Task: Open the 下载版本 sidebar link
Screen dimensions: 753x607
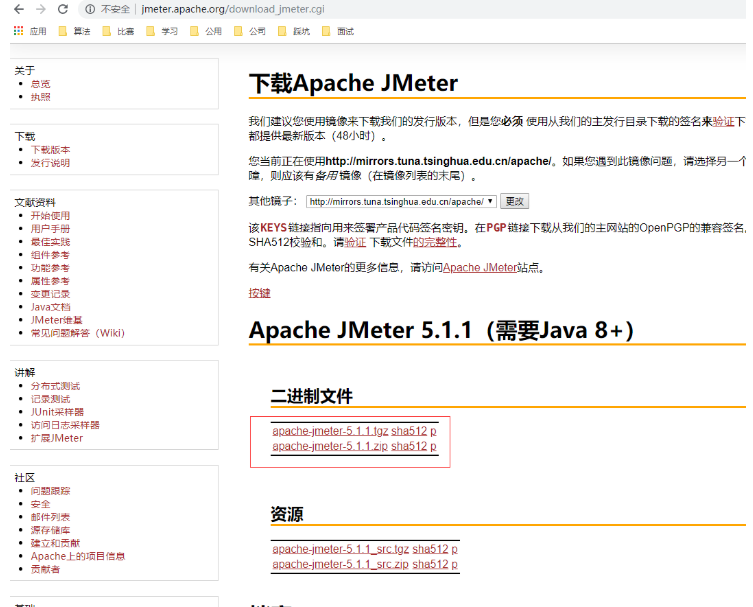Action: (50, 150)
